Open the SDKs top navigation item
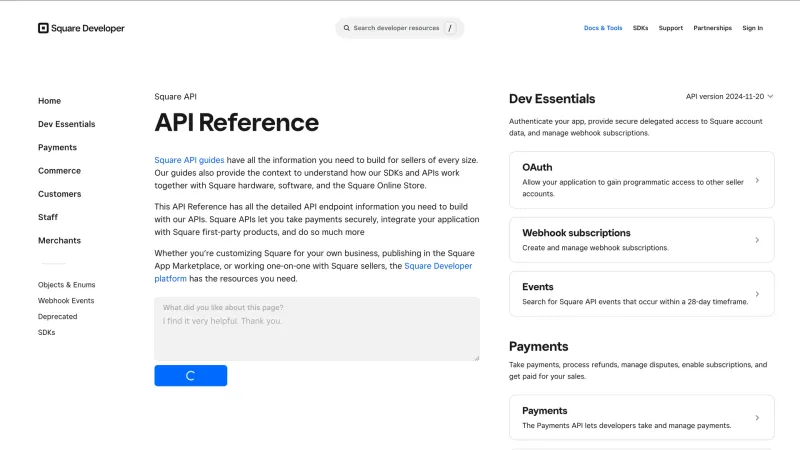Screen dimensions: 800x450 (x=640, y=28)
